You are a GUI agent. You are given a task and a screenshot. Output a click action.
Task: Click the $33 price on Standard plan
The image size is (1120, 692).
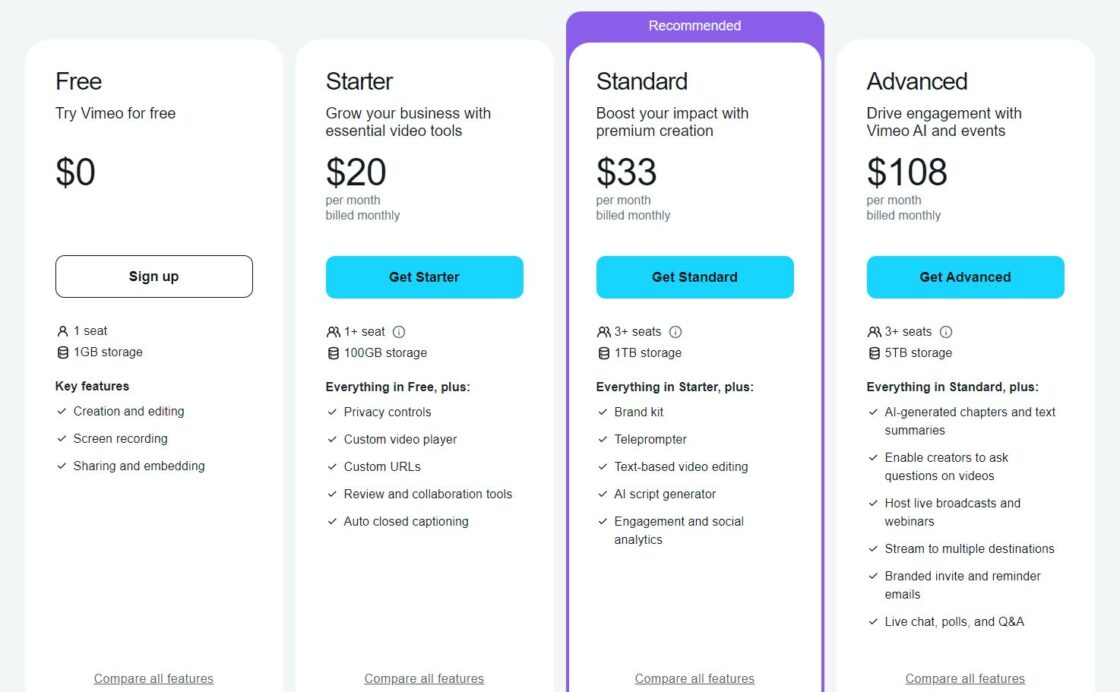point(626,172)
